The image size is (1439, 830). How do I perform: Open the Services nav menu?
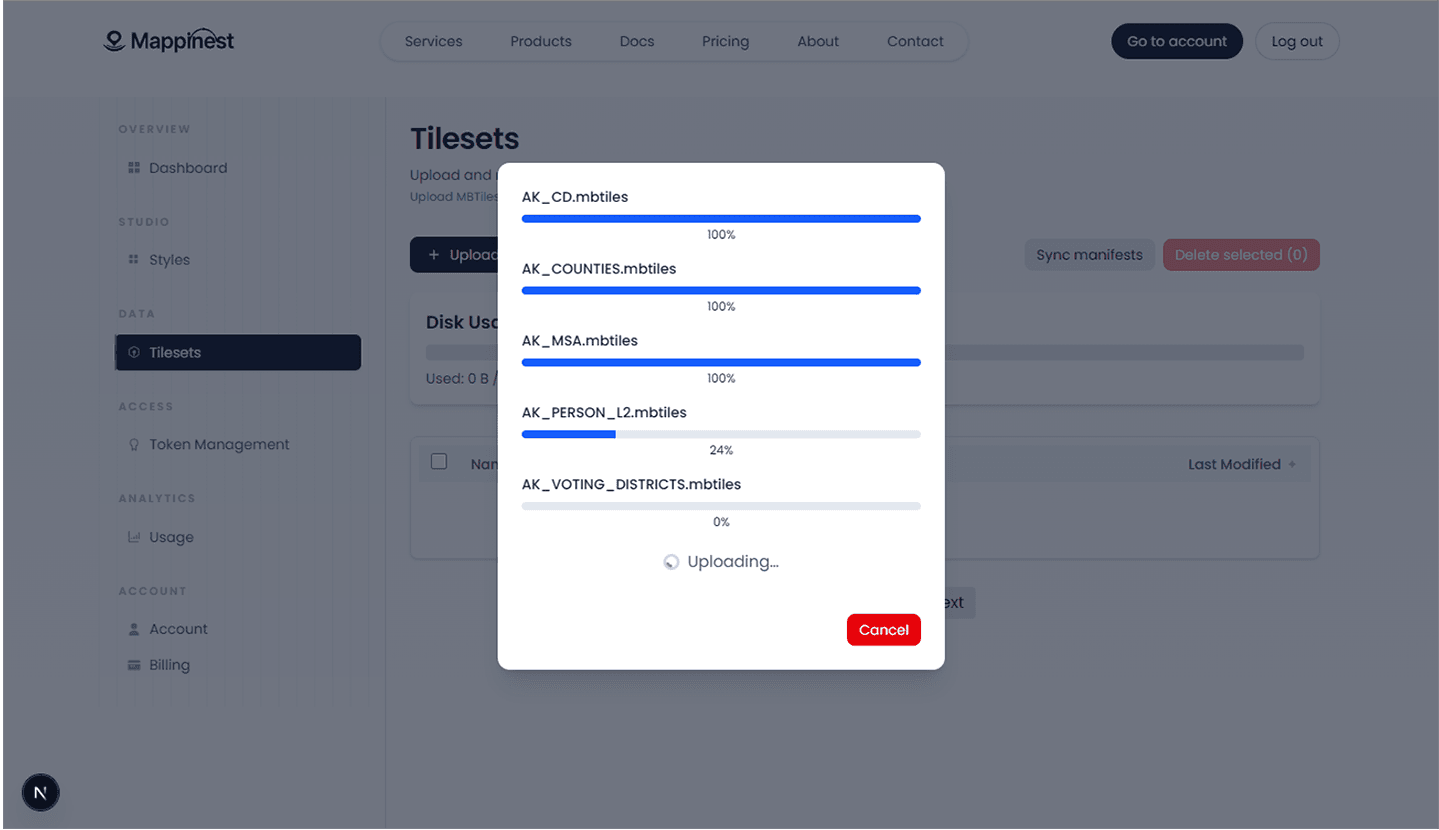click(x=433, y=41)
